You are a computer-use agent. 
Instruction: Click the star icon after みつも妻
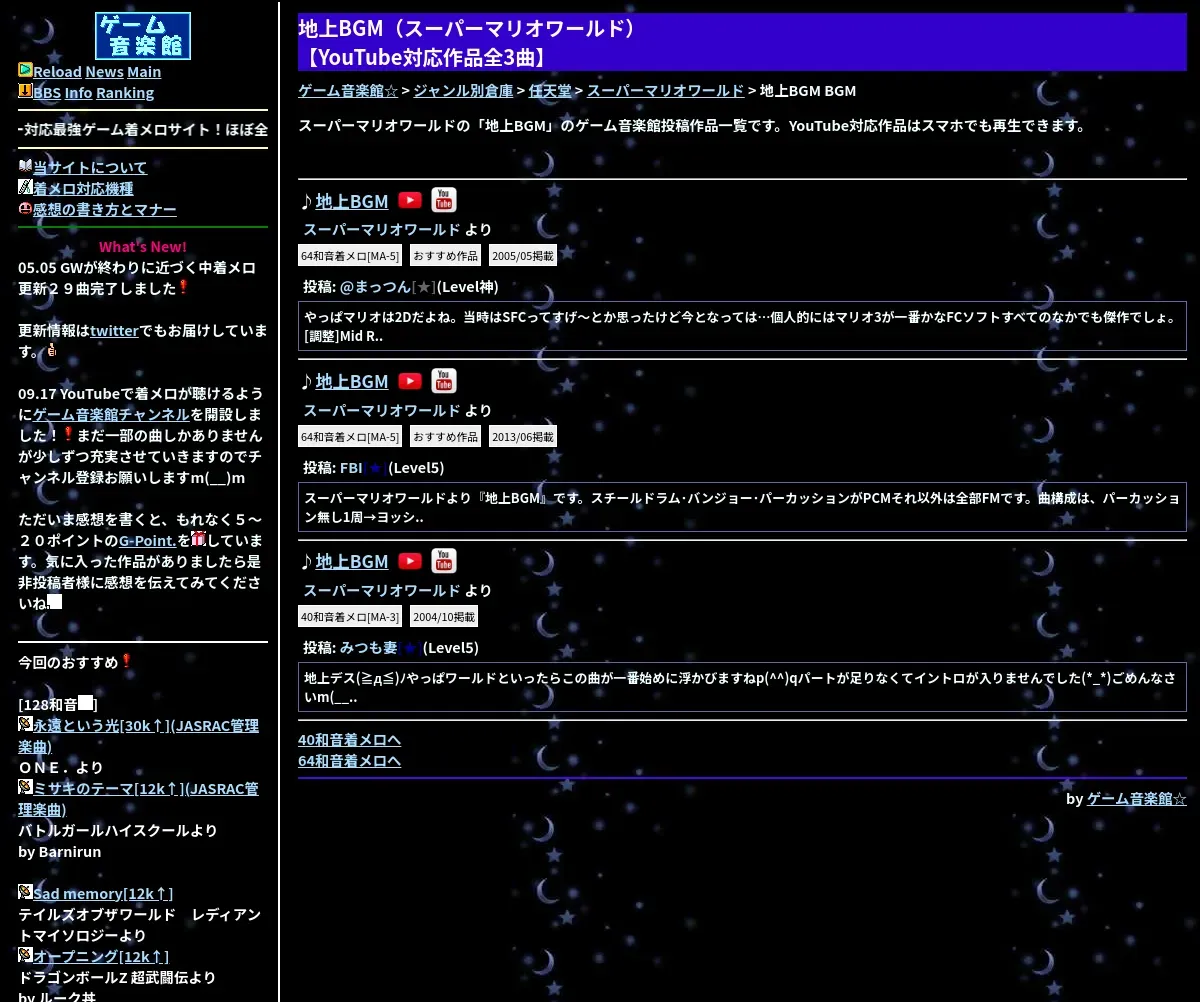409,647
